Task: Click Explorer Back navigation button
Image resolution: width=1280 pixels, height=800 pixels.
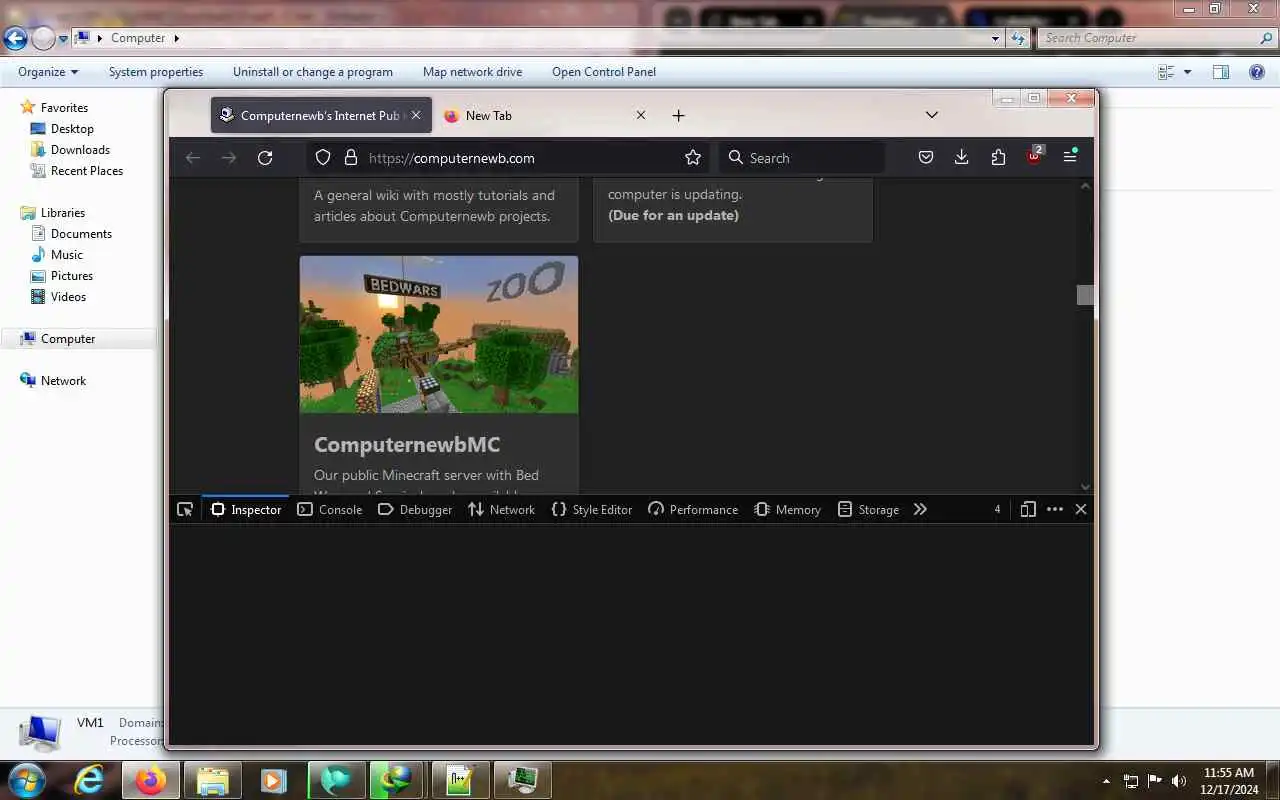Action: pos(15,38)
